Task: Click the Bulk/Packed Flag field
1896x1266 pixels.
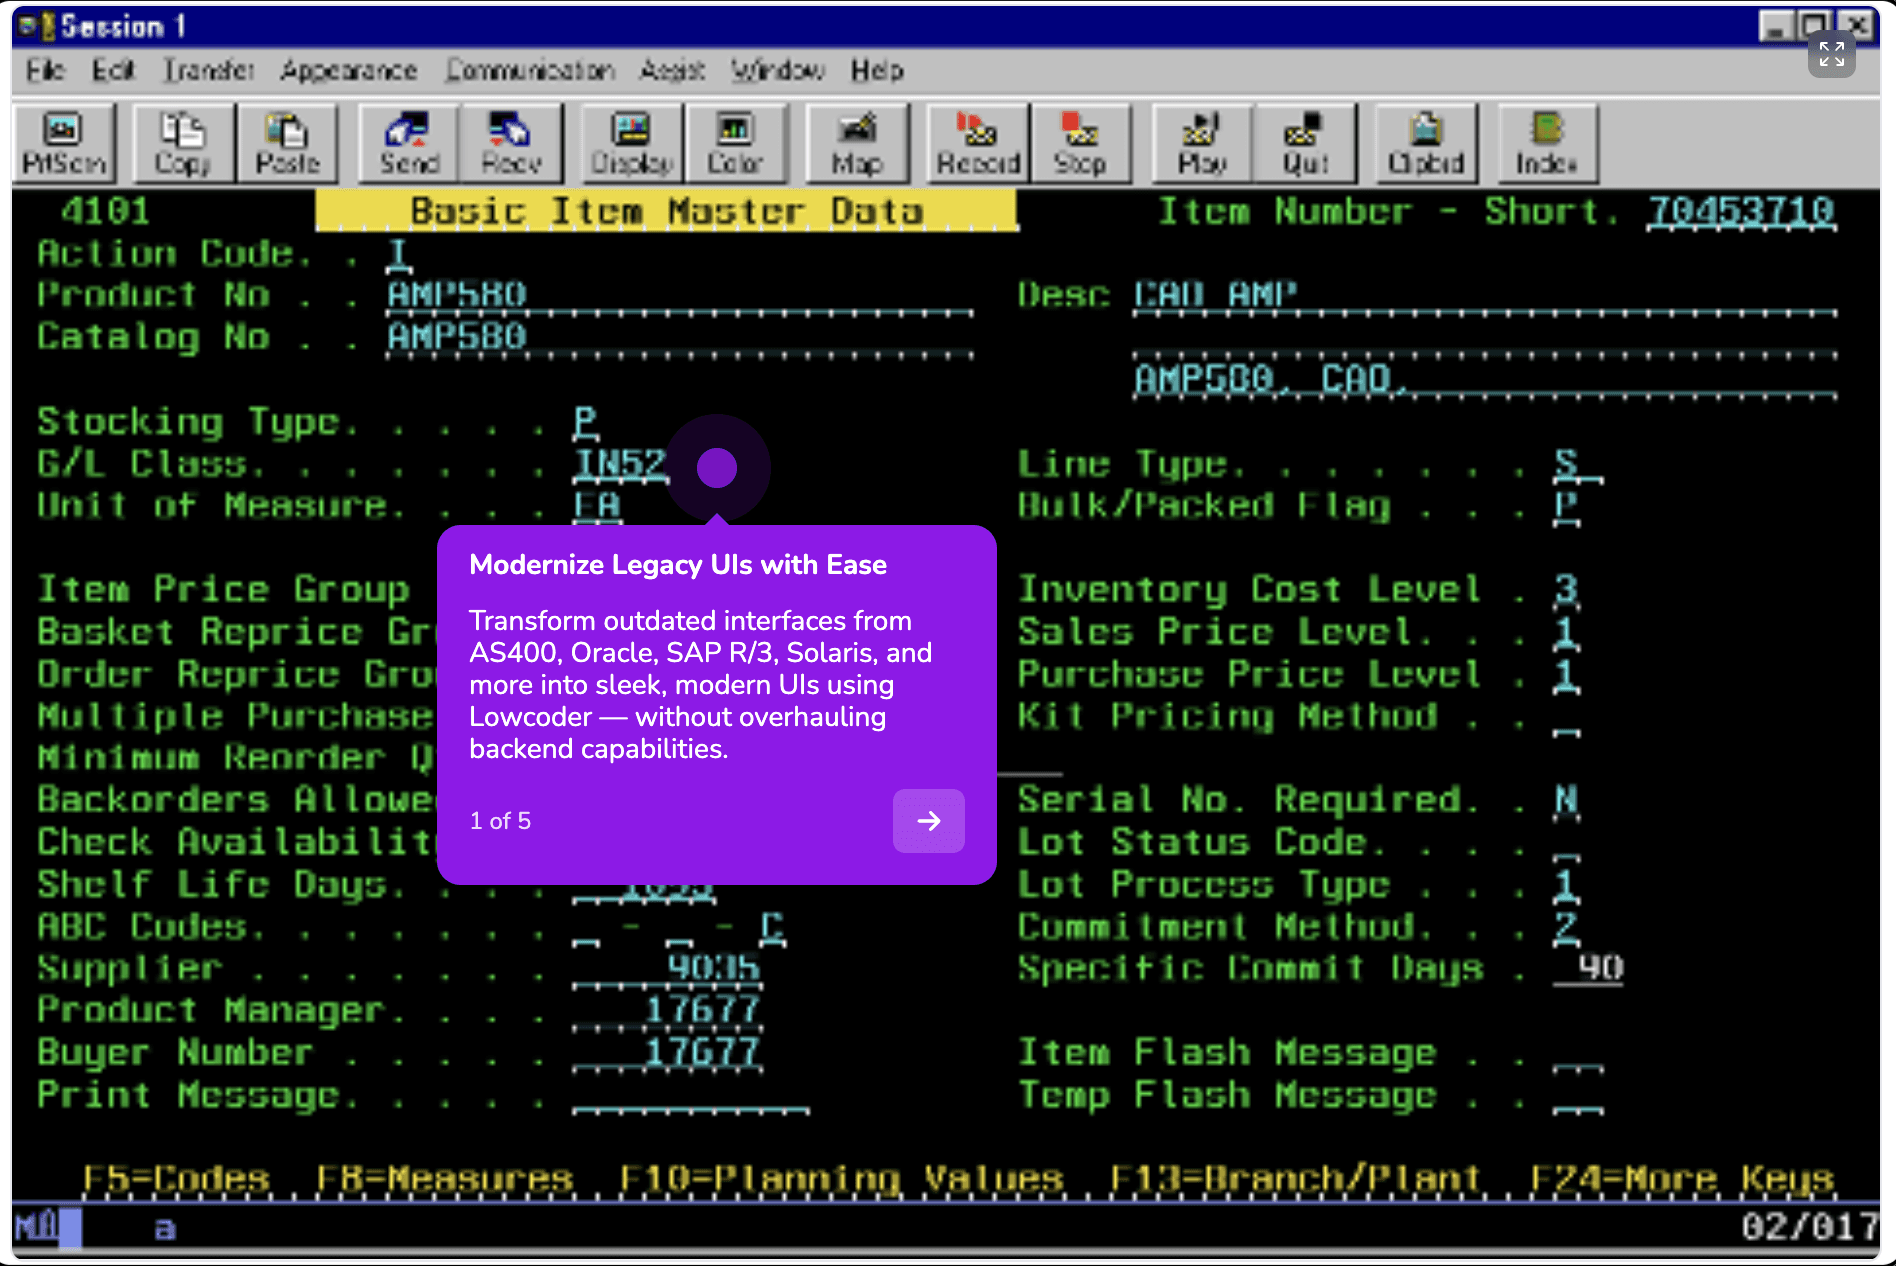Action: [x=1567, y=506]
